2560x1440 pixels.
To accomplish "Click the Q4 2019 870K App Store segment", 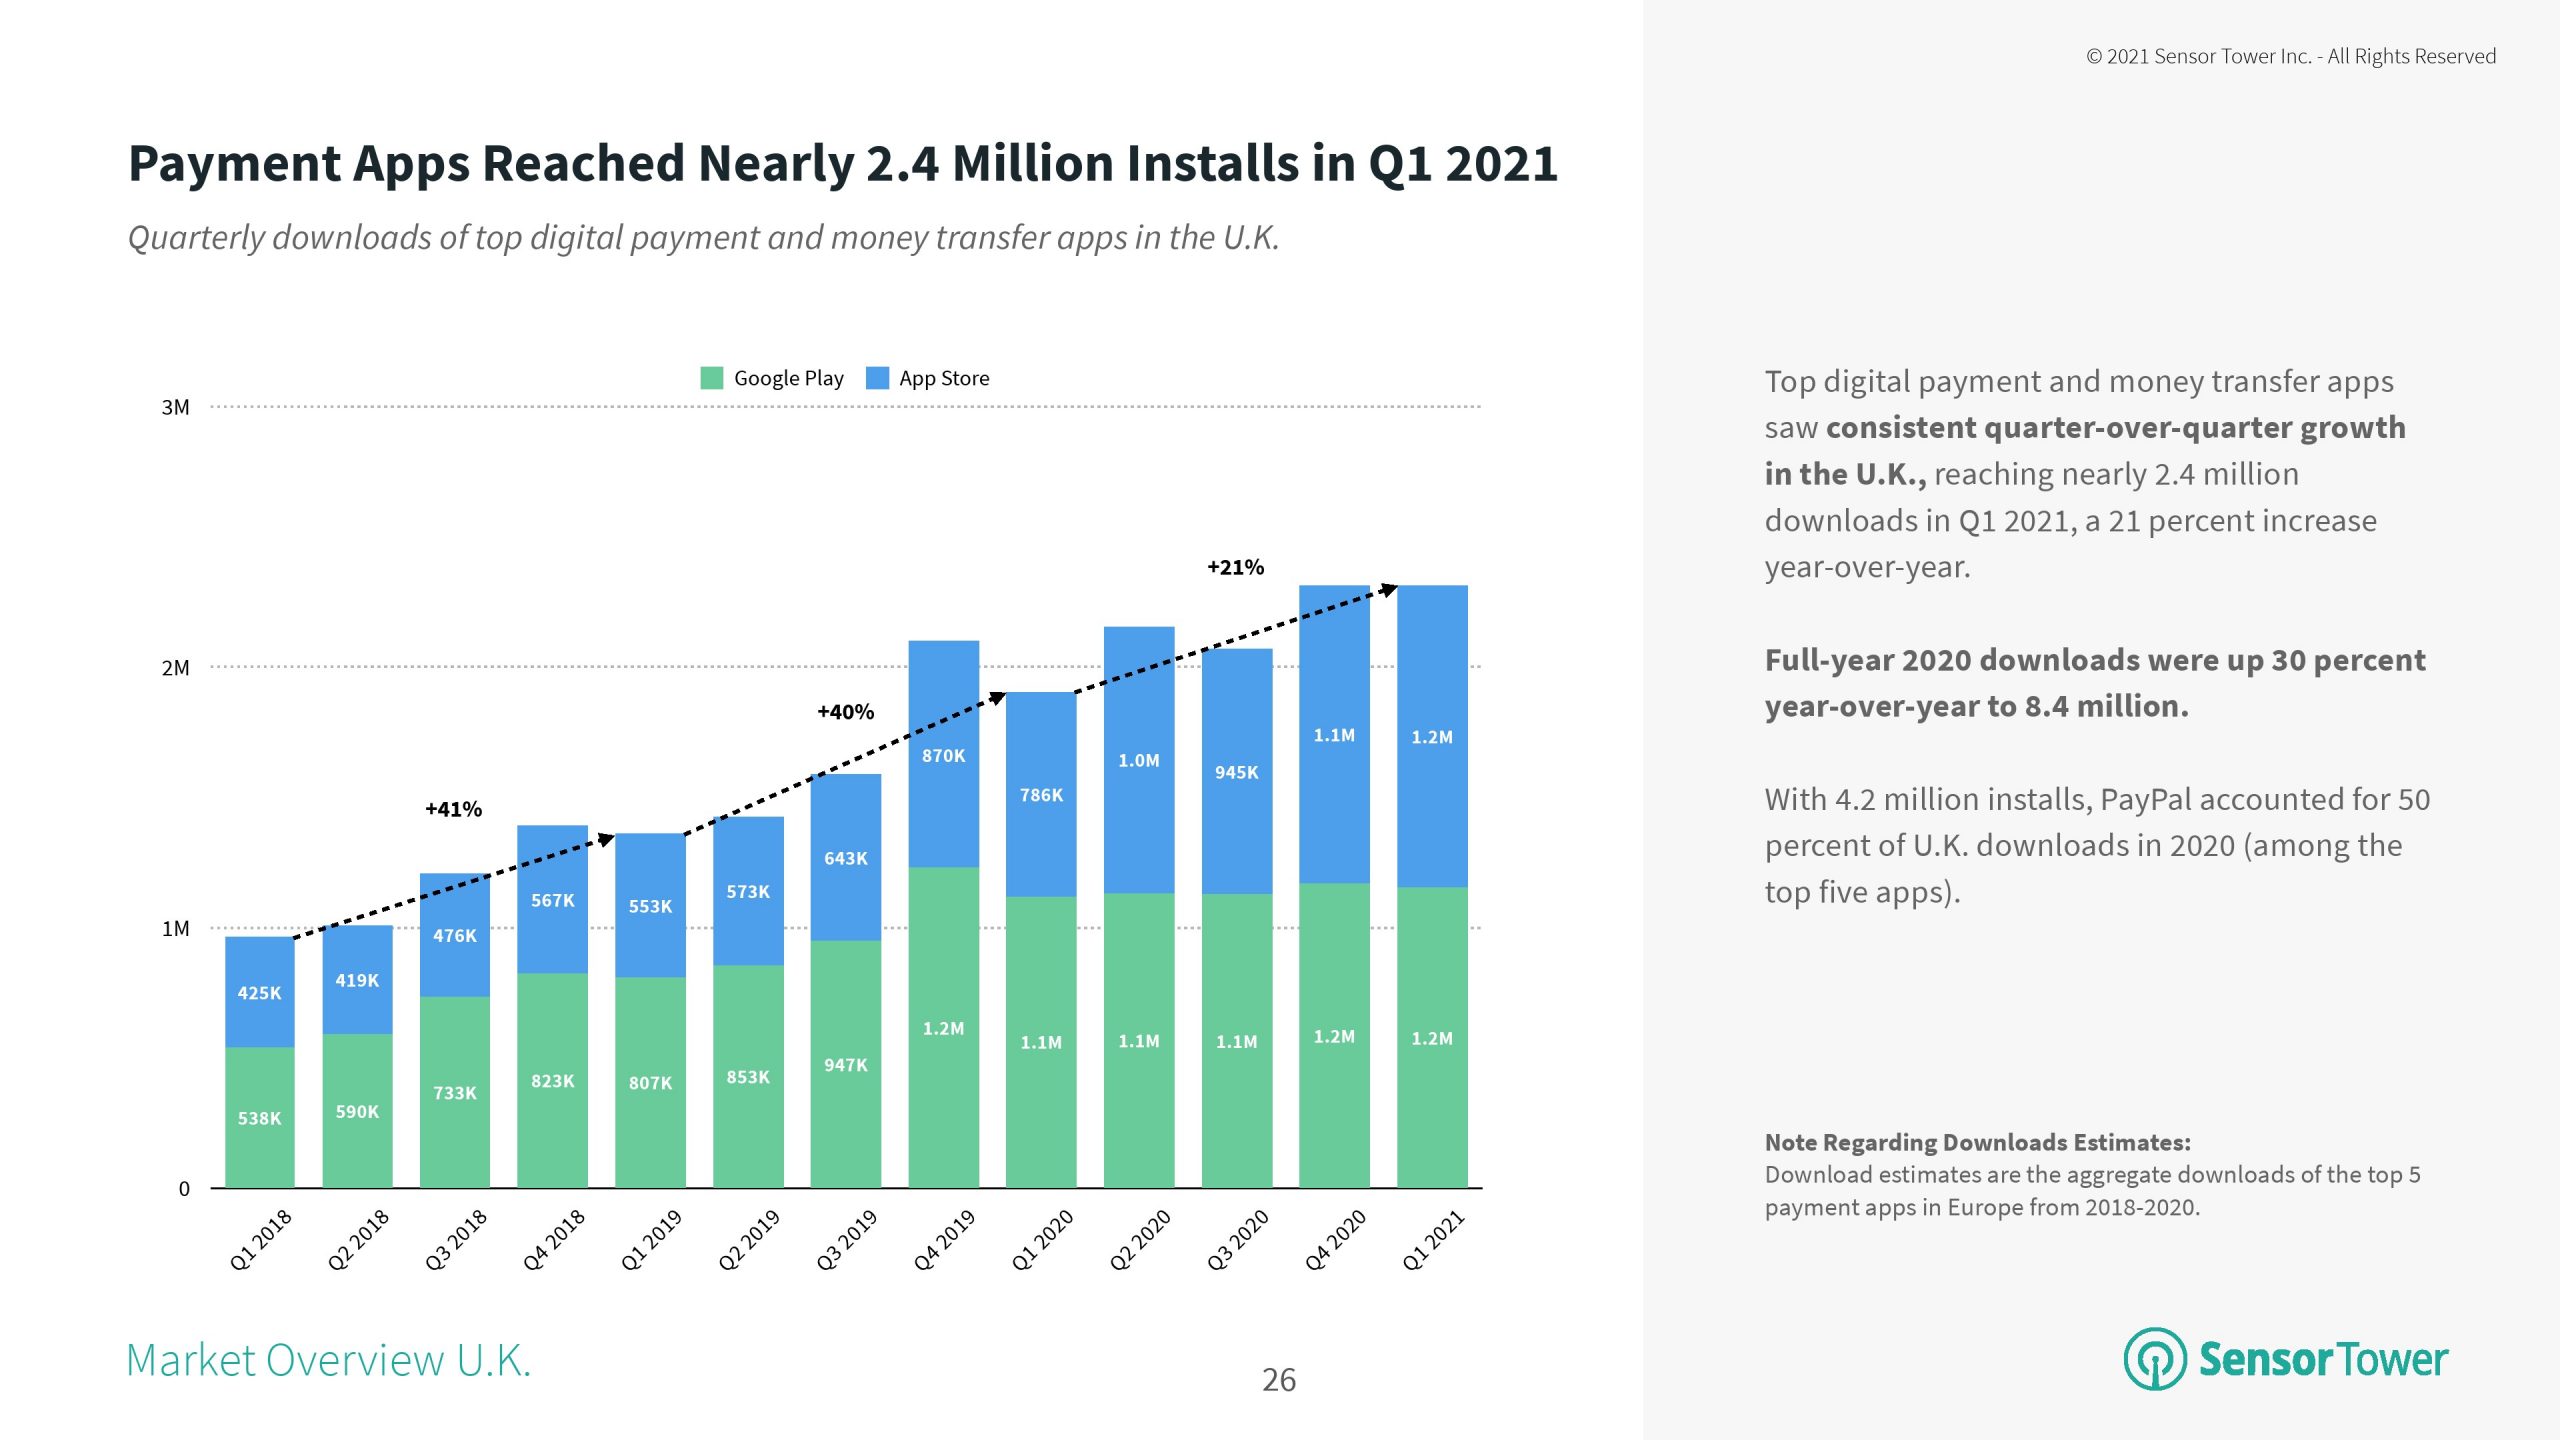I will pyautogui.click(x=943, y=755).
